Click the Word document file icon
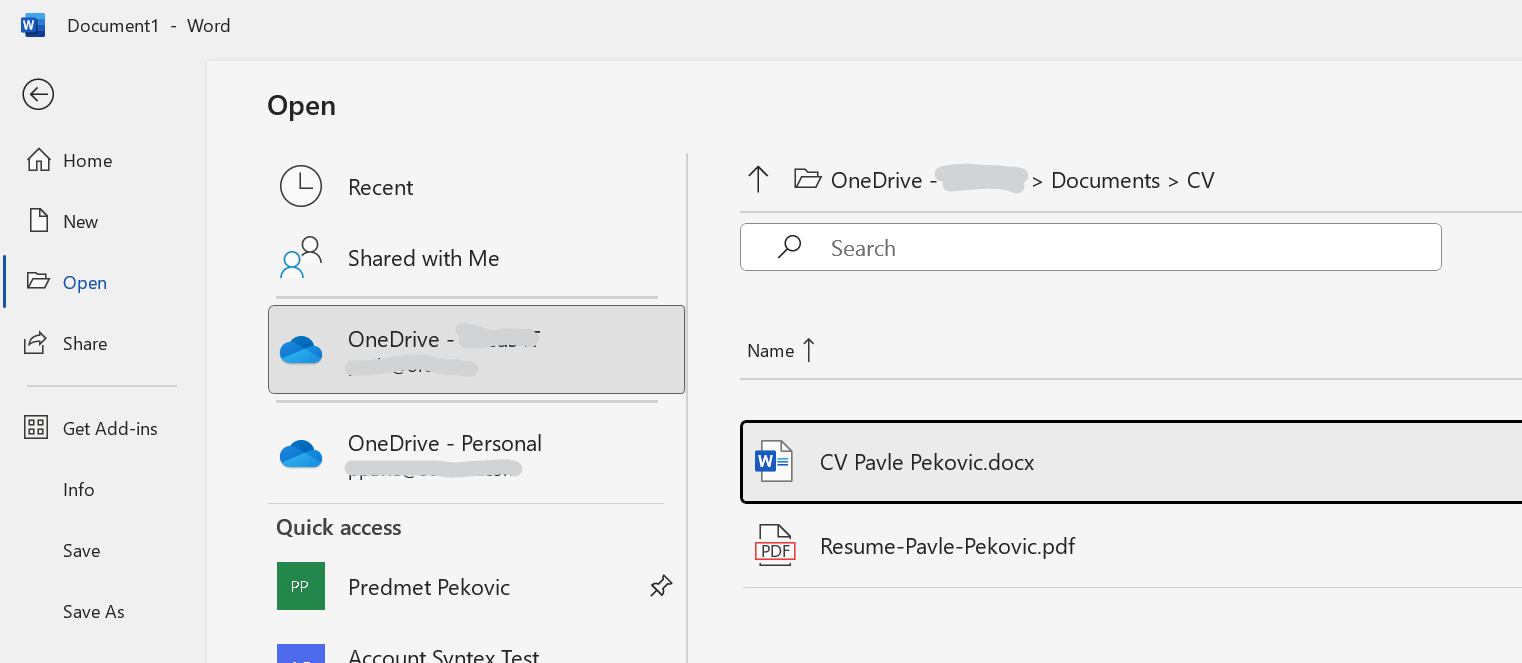 [x=774, y=461]
